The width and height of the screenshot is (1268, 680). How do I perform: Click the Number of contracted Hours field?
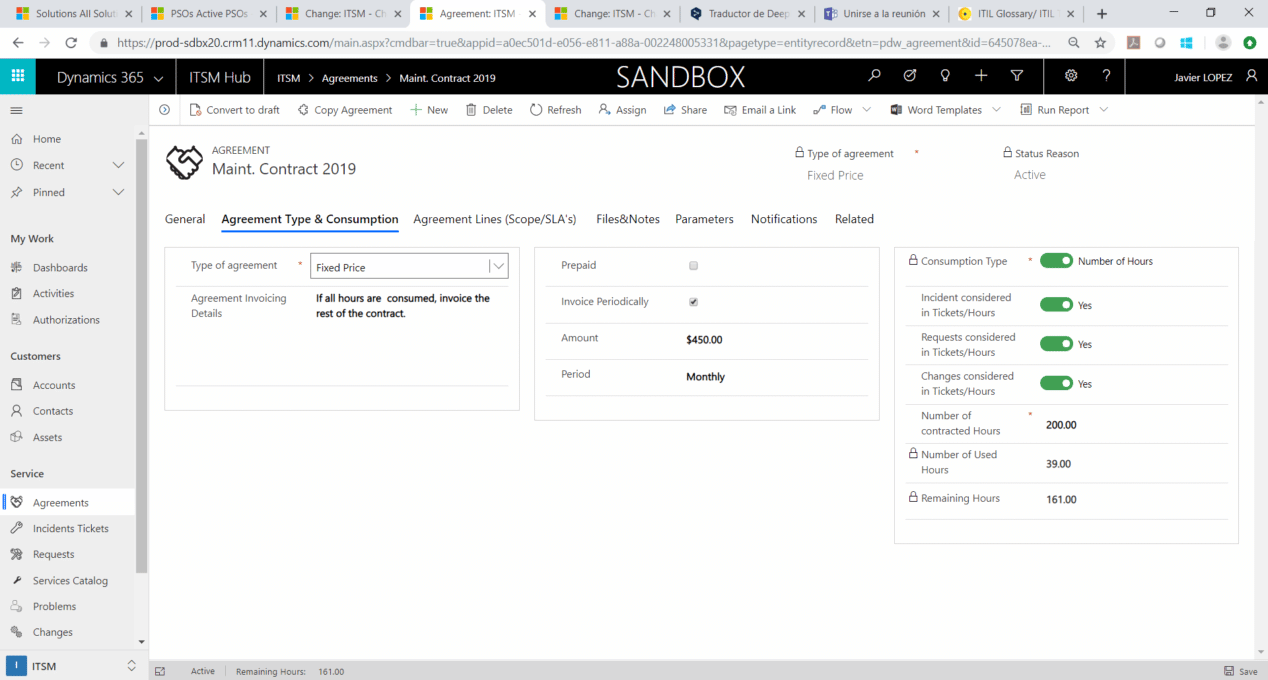pyautogui.click(x=1061, y=425)
